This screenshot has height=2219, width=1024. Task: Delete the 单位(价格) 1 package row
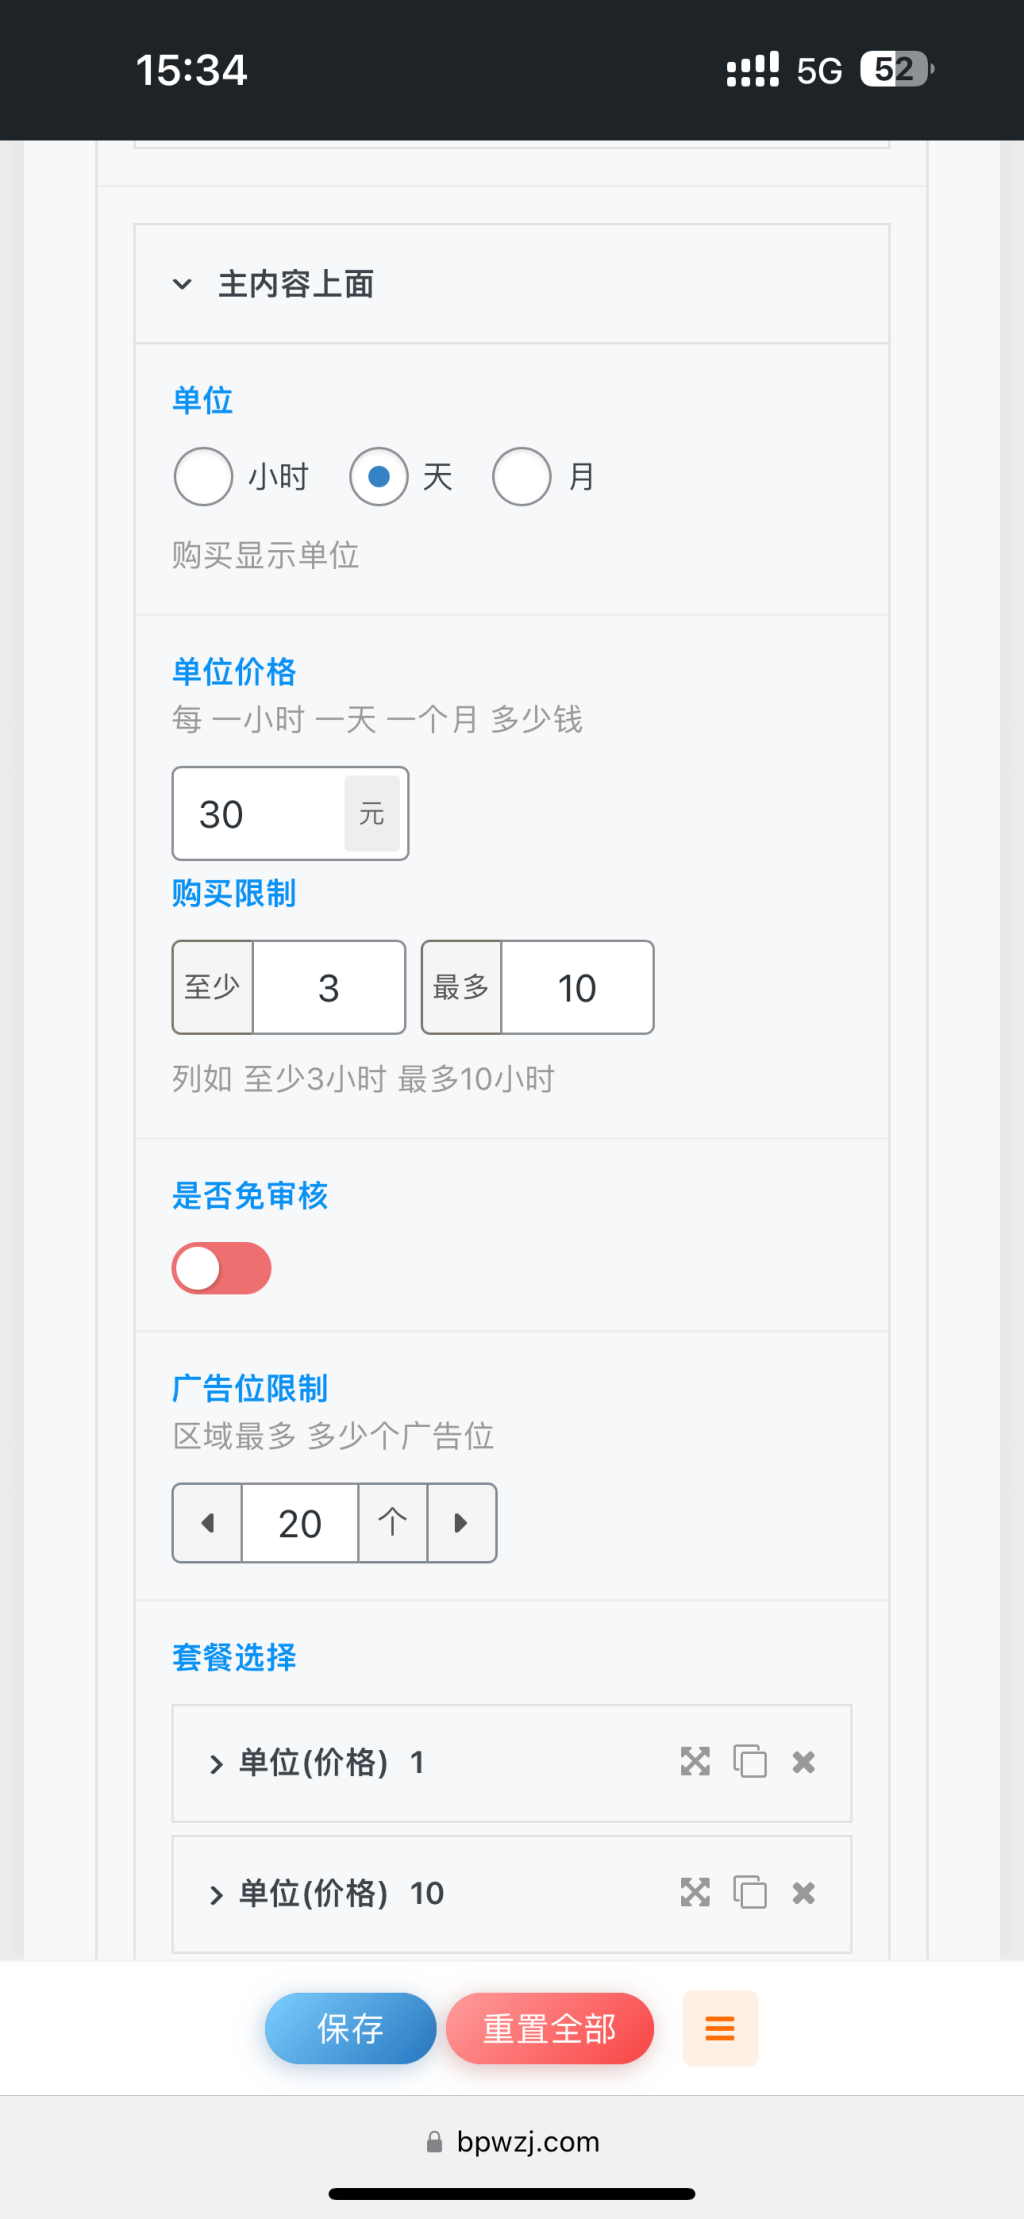click(x=804, y=1762)
